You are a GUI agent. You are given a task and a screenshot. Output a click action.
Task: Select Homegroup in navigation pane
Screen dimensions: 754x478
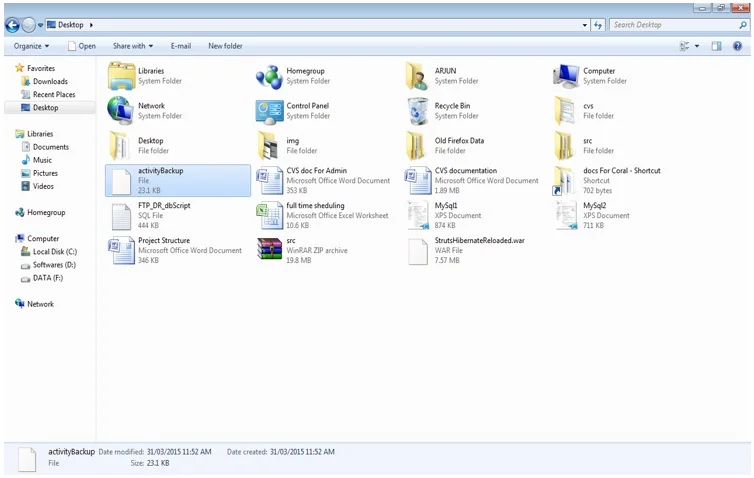pos(46,213)
